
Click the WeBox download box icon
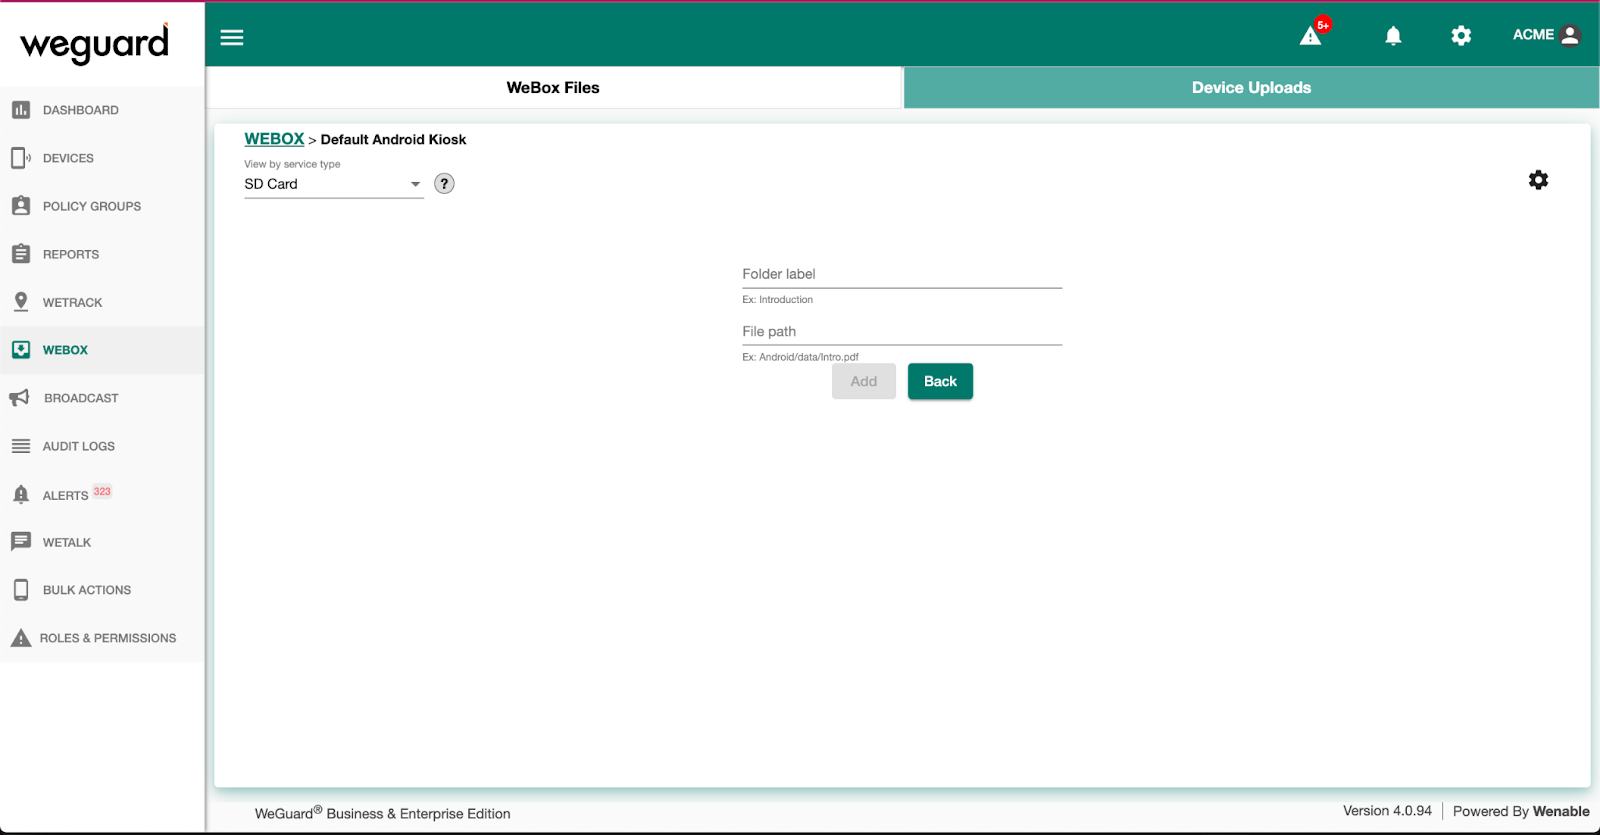21,350
